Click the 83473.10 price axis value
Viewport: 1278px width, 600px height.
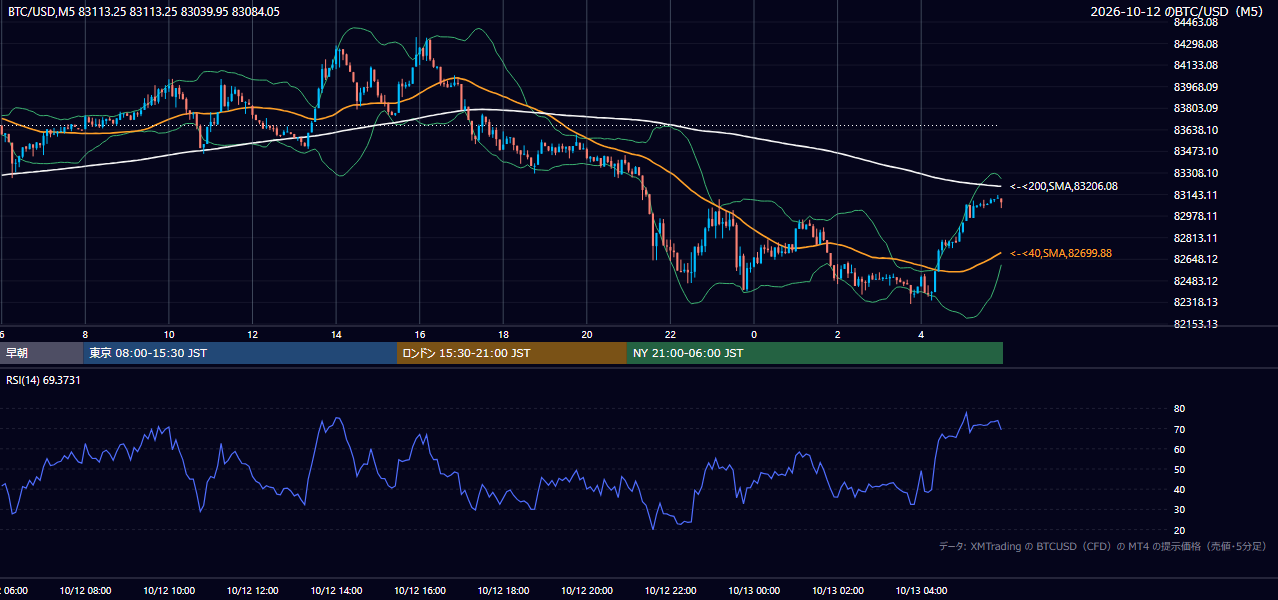pyautogui.click(x=1195, y=151)
